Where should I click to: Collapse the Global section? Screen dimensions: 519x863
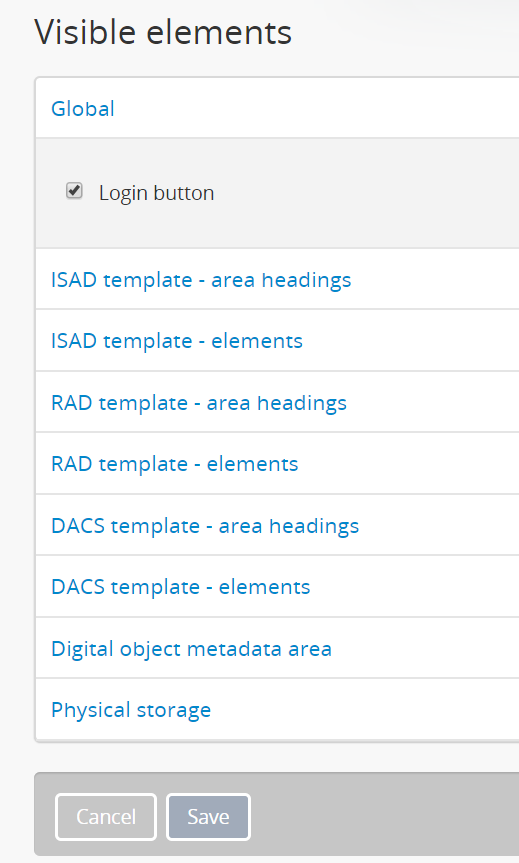83,108
